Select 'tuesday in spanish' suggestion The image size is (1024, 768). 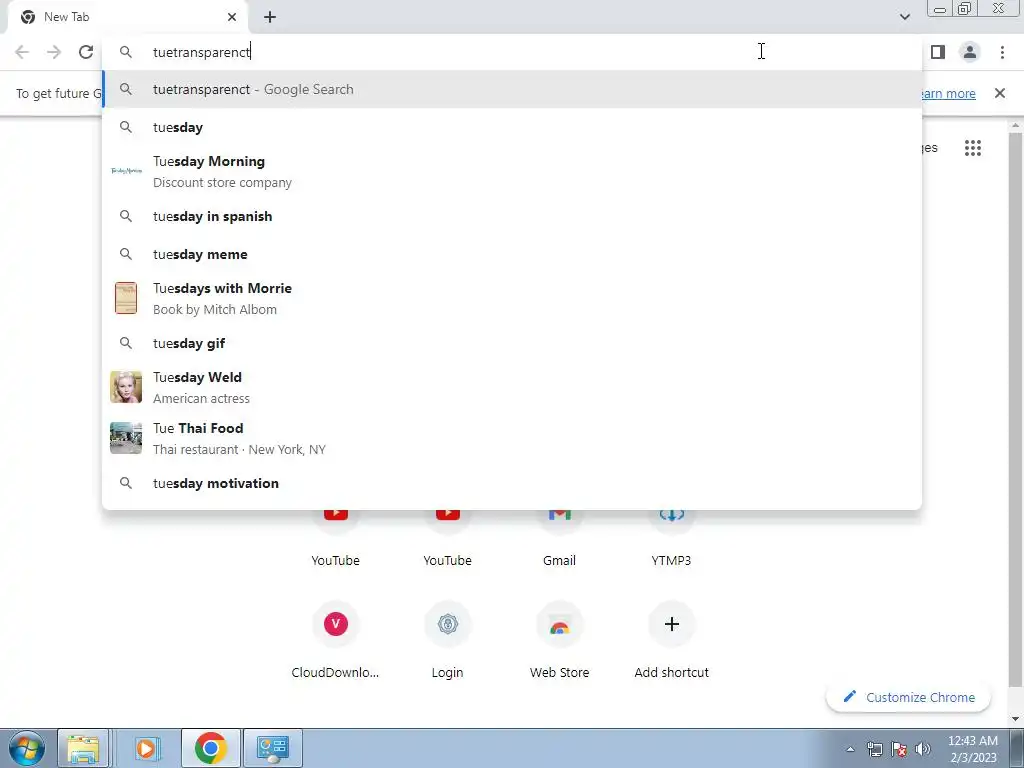tap(512, 216)
